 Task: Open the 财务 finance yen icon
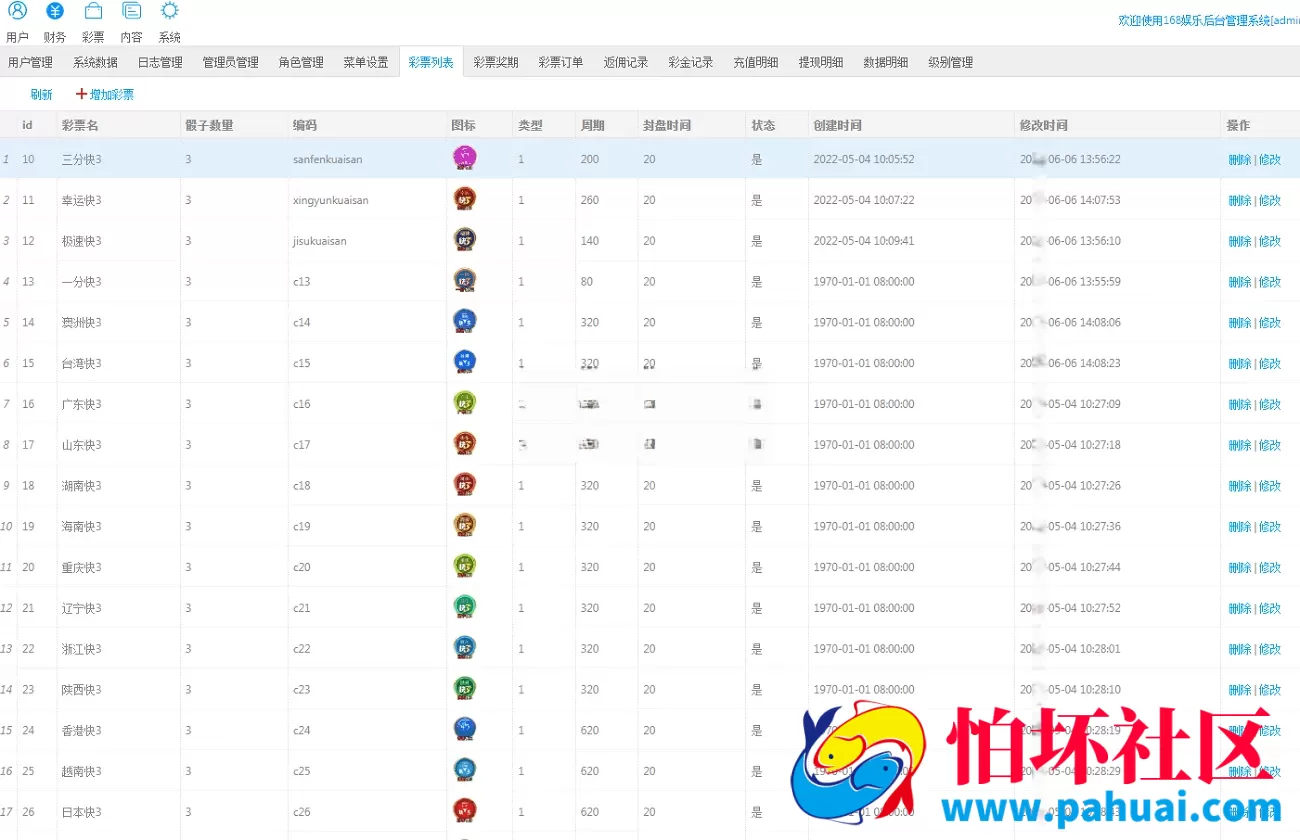pyautogui.click(x=55, y=11)
